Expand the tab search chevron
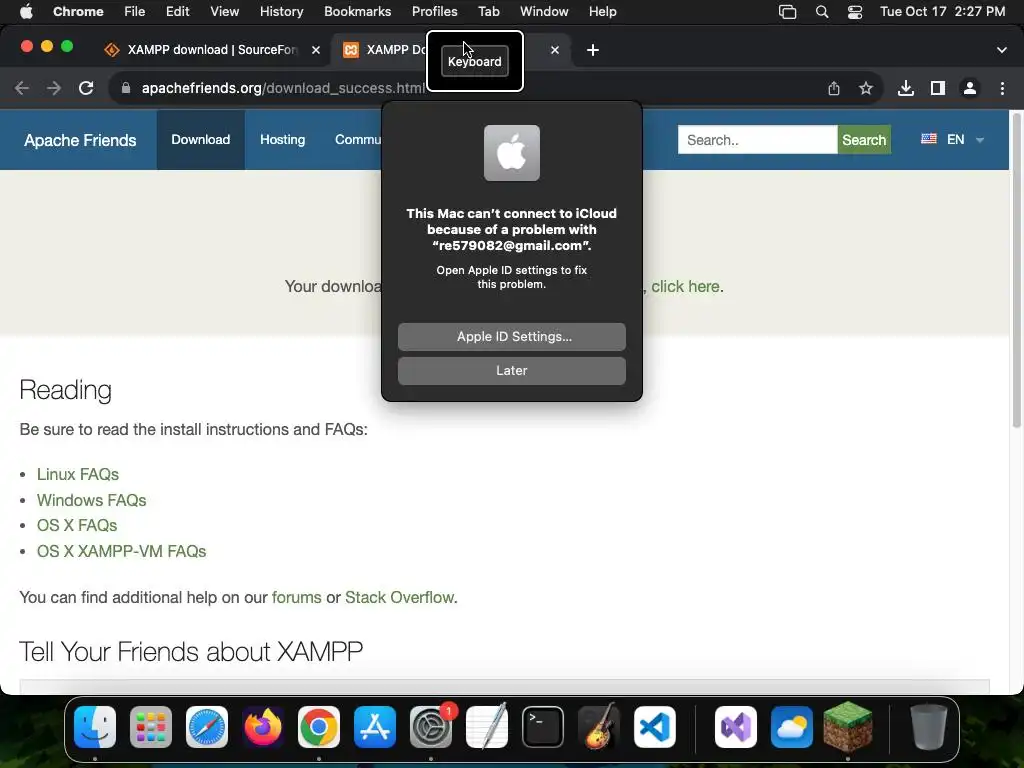This screenshot has width=1024, height=768. point(1002,50)
